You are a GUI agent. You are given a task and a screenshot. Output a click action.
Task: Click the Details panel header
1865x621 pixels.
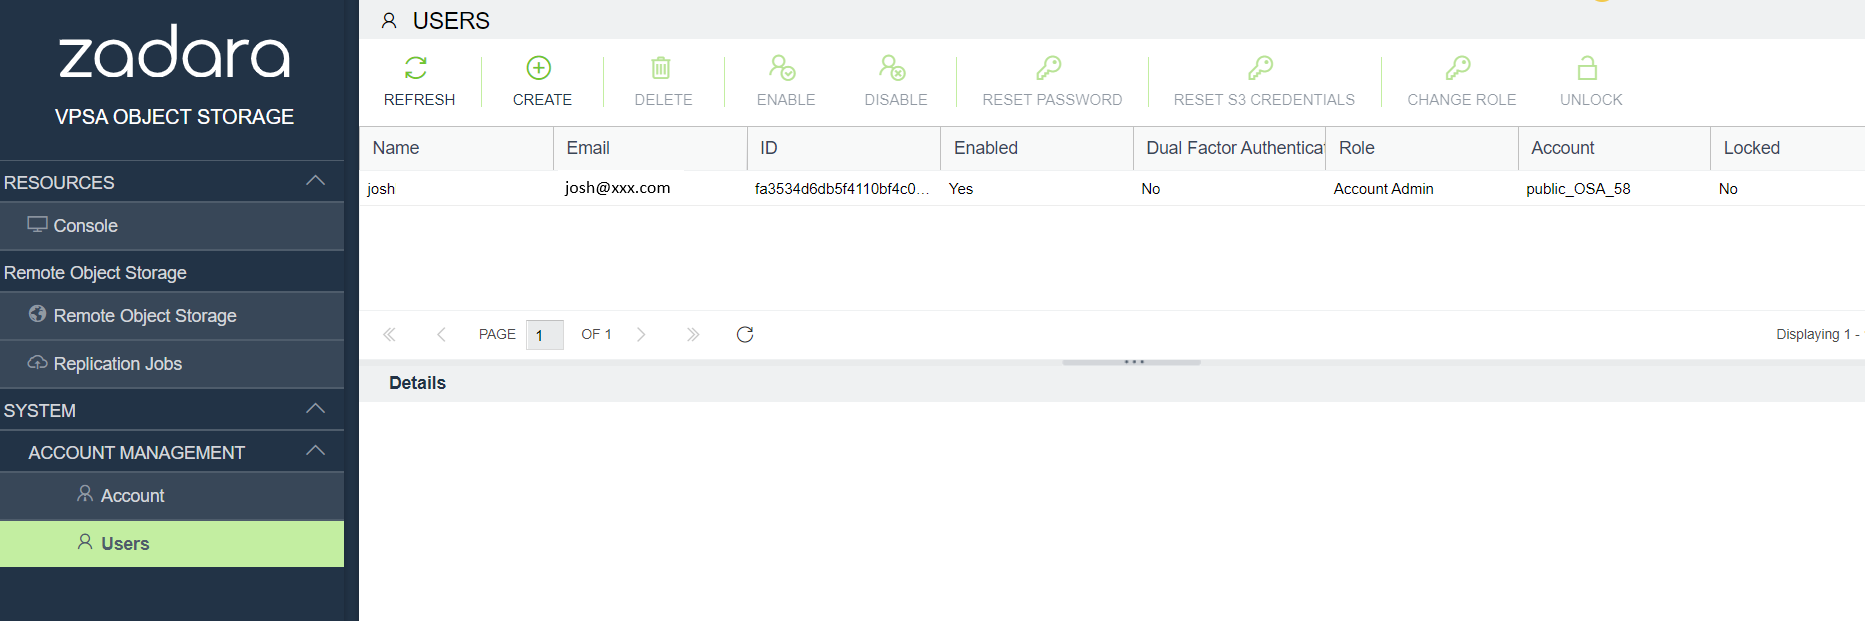[1112, 383]
